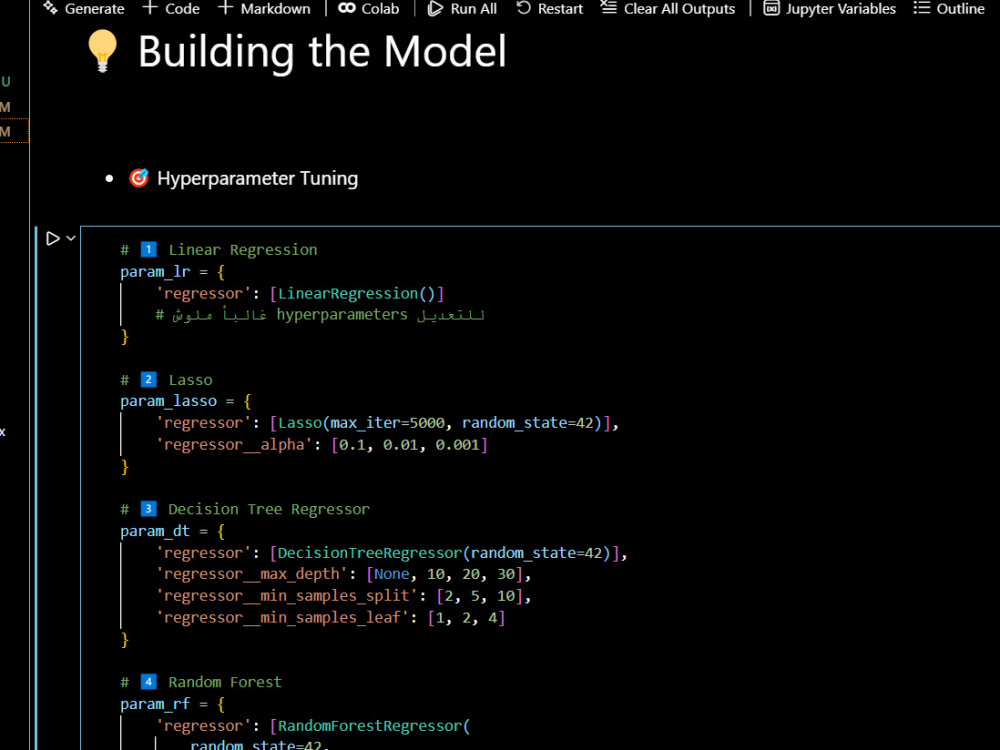Click the '# 4 Random Forest' comment
The width and height of the screenshot is (1000, 750).
(201, 682)
